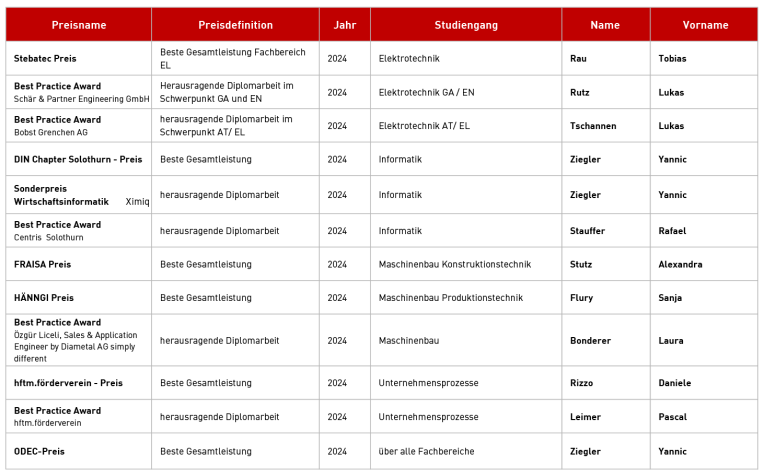Click the HÄNNGI Preis cell
The width and height of the screenshot is (764, 476).
pyautogui.click(x=78, y=298)
